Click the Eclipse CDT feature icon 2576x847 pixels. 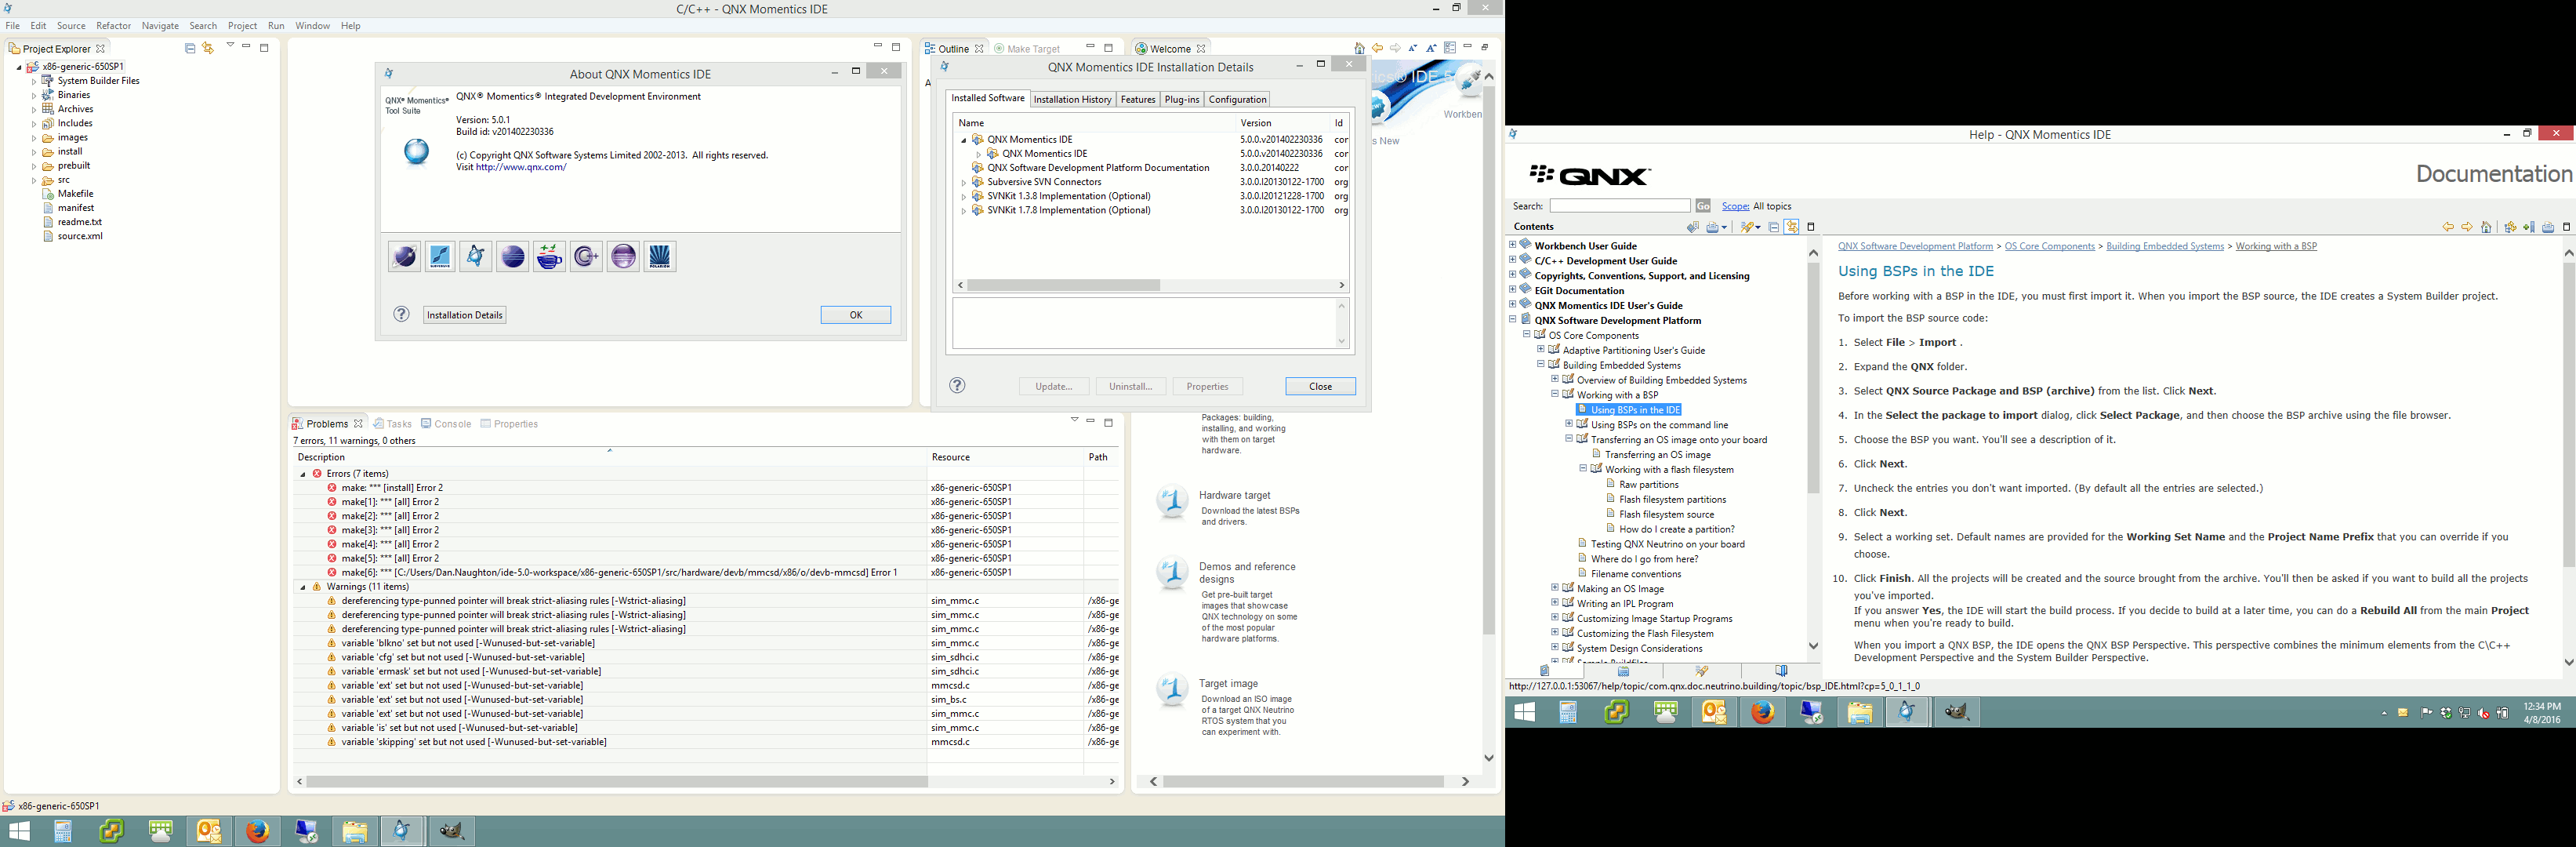coord(586,257)
